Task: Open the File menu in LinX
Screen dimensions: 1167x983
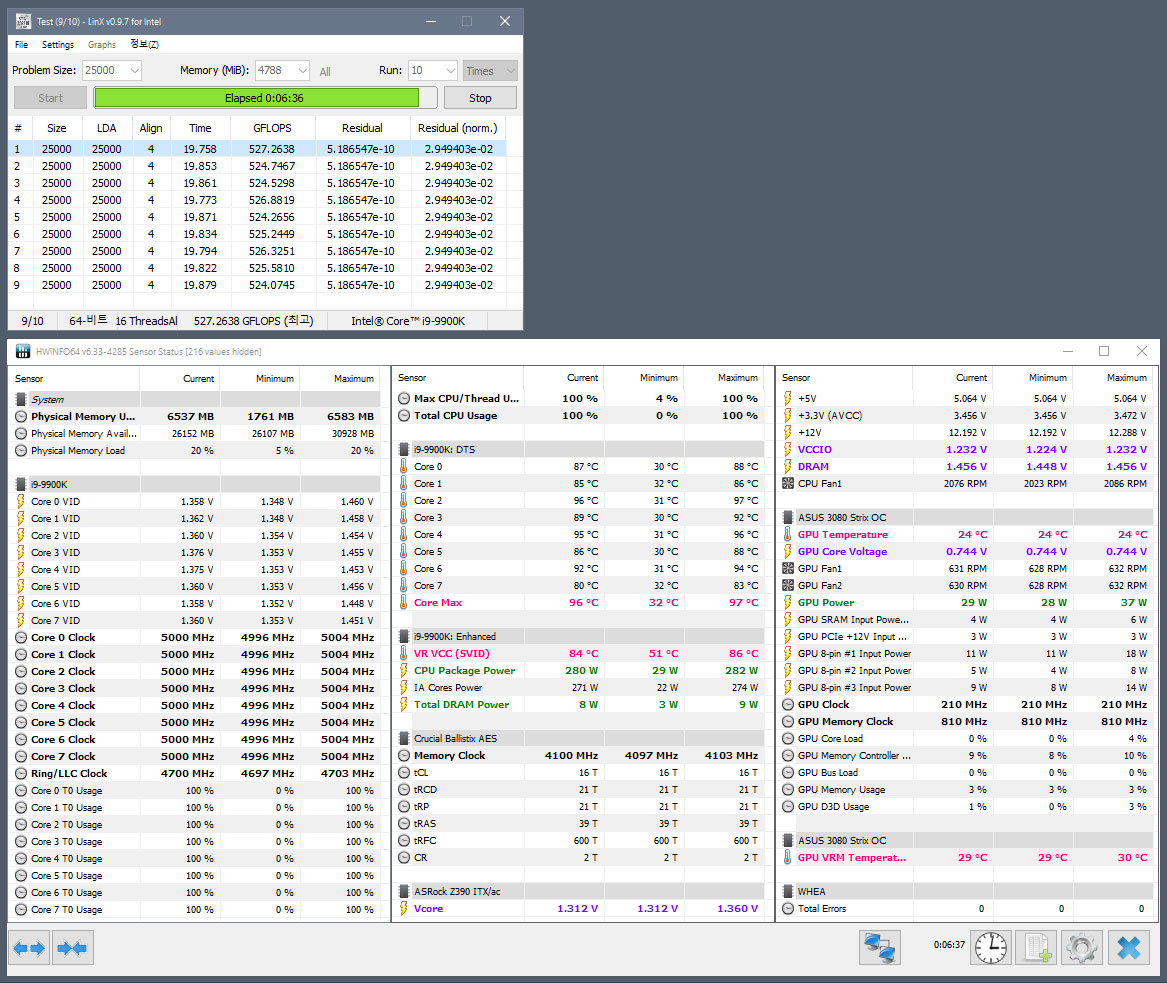Action: (x=22, y=45)
